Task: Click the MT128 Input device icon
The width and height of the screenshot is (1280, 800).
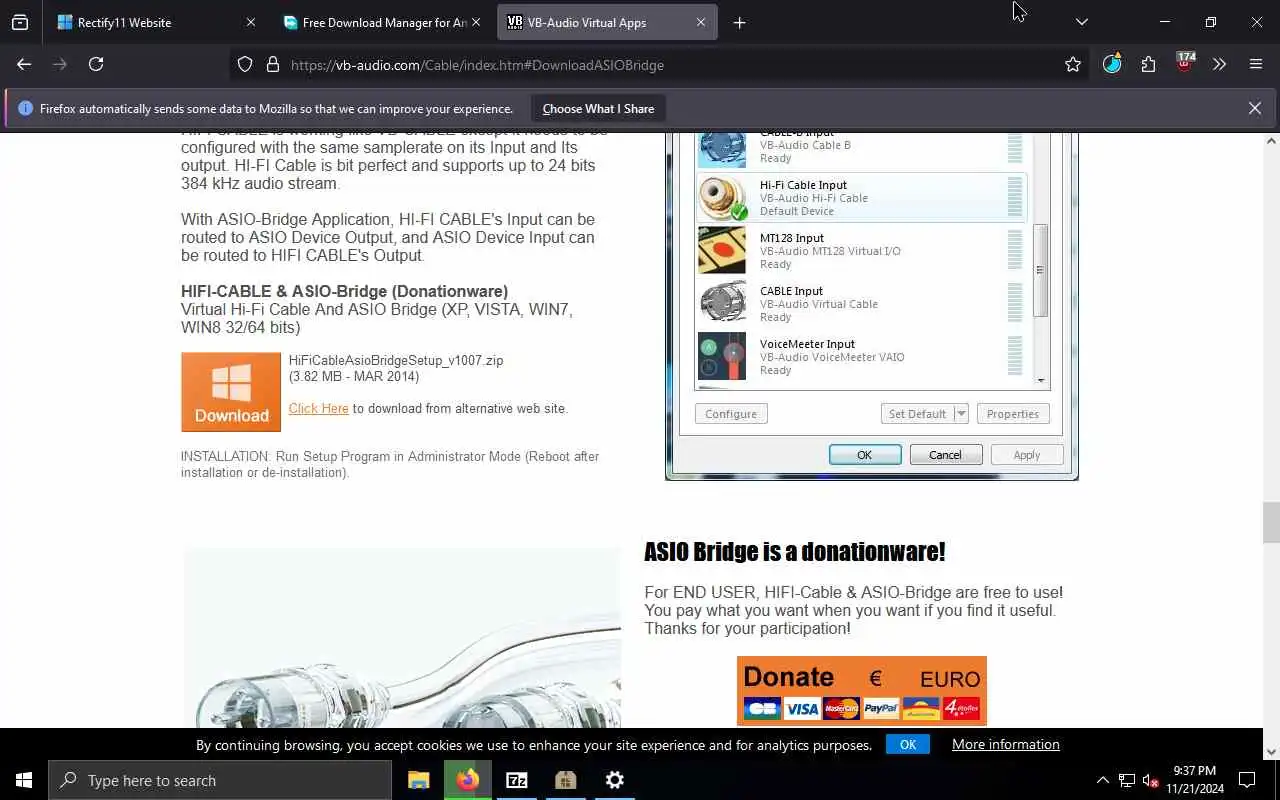Action: pyautogui.click(x=722, y=250)
